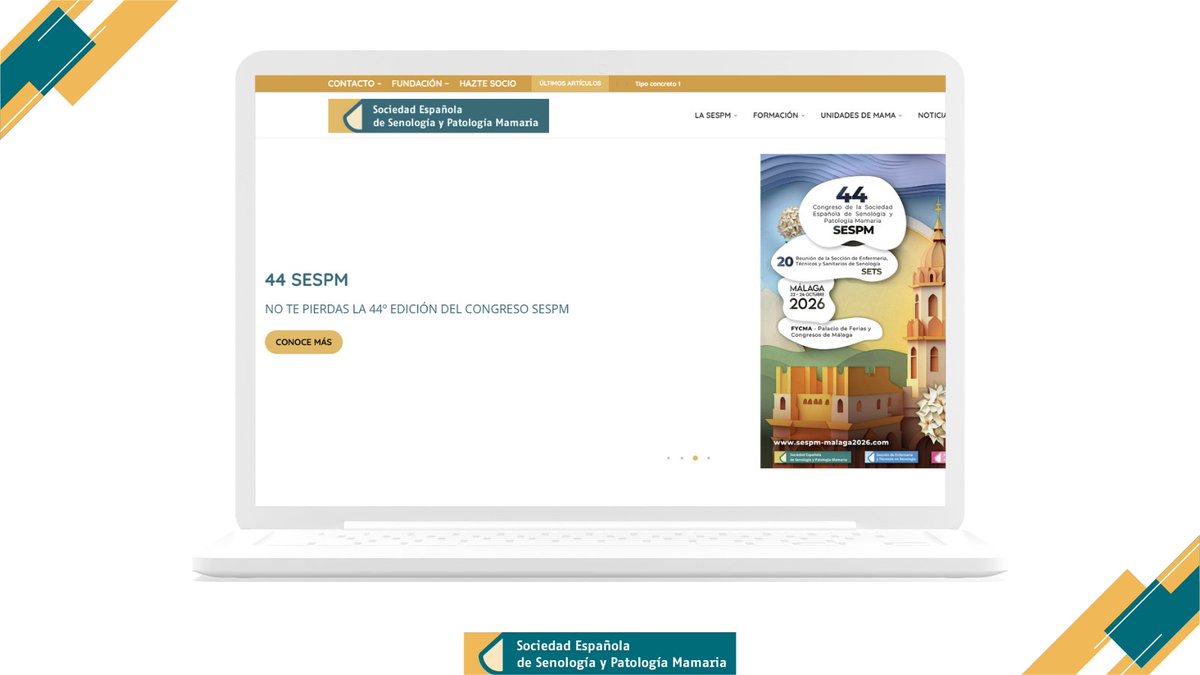
Task: Click the SESPM logo below the laptop
Action: click(x=600, y=653)
